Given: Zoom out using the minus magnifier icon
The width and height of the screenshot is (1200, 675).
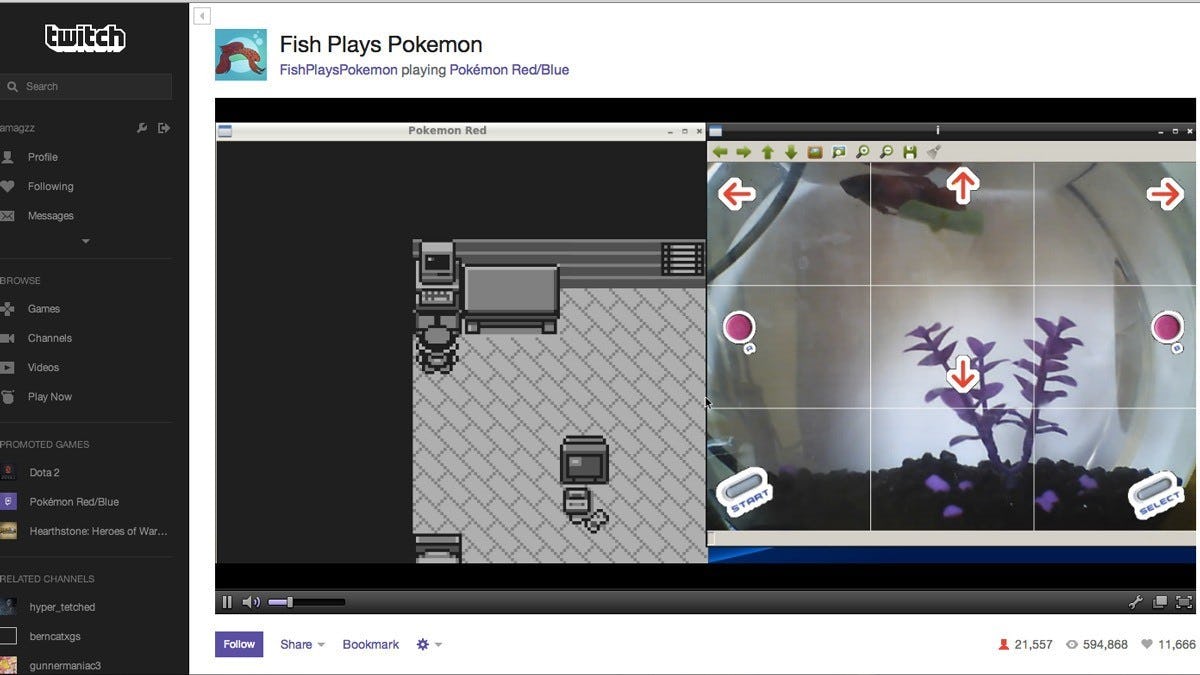Looking at the screenshot, I should coord(887,152).
